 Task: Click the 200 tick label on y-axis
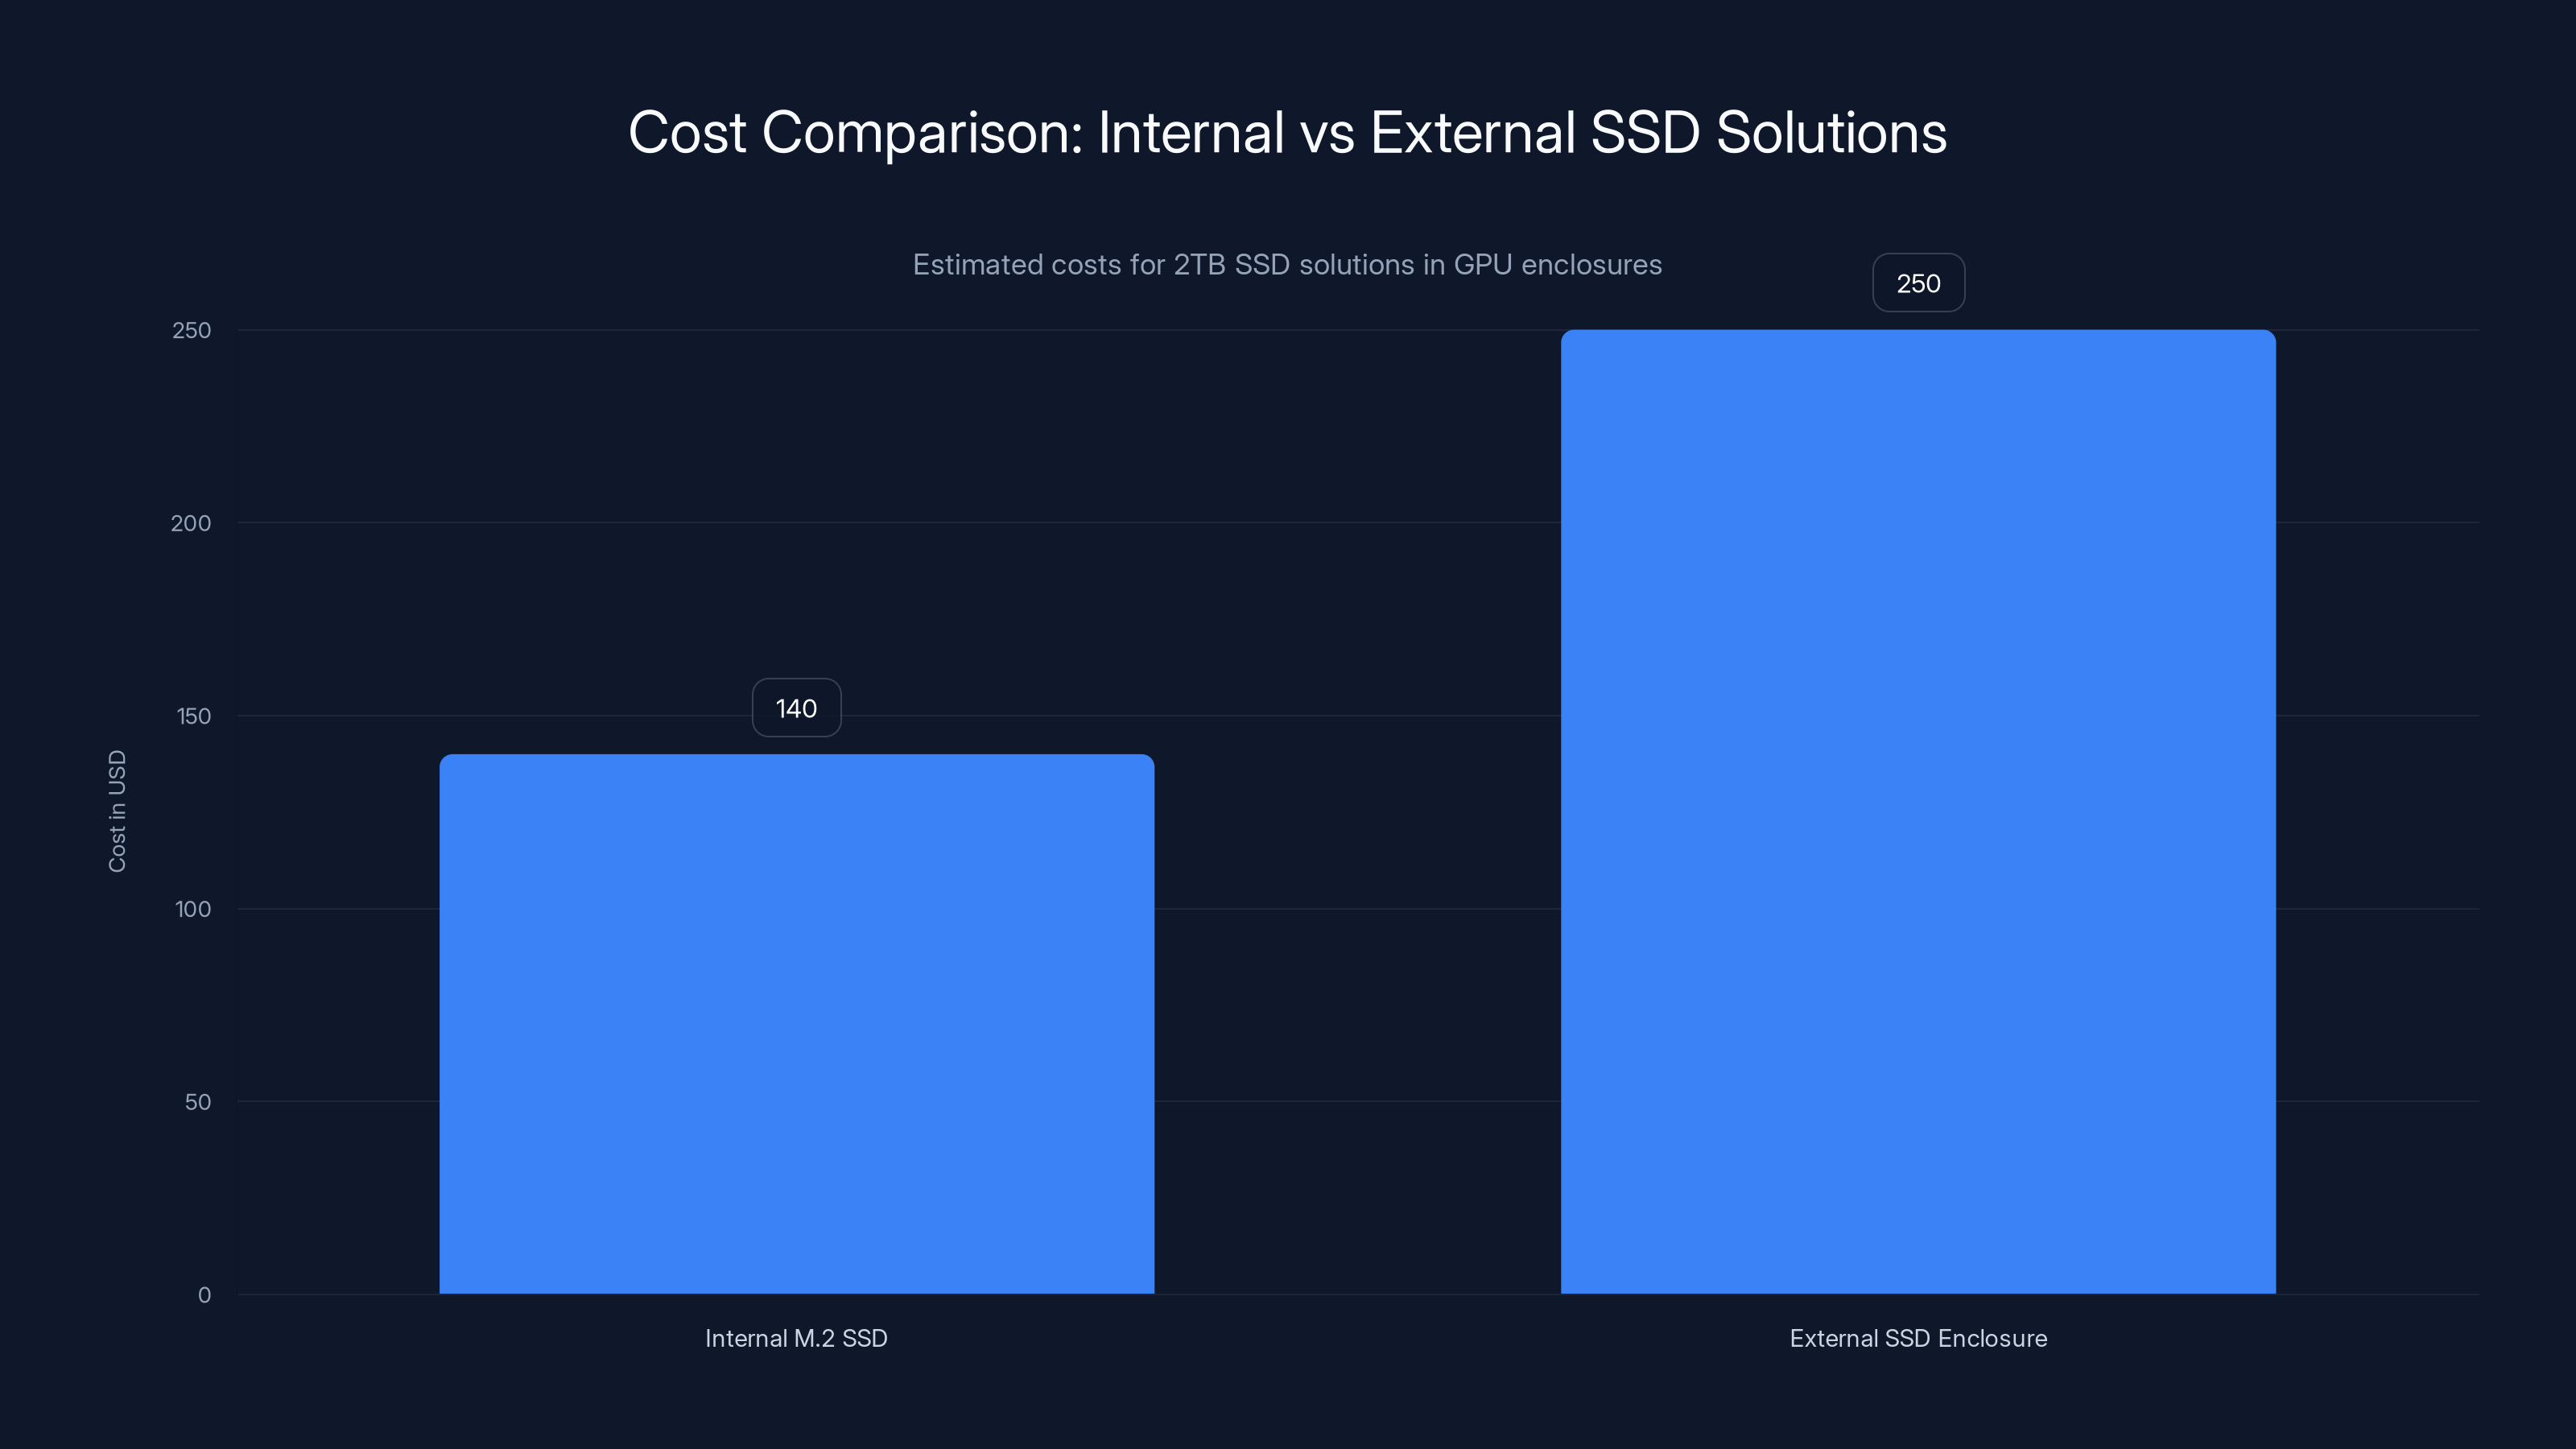pos(196,522)
